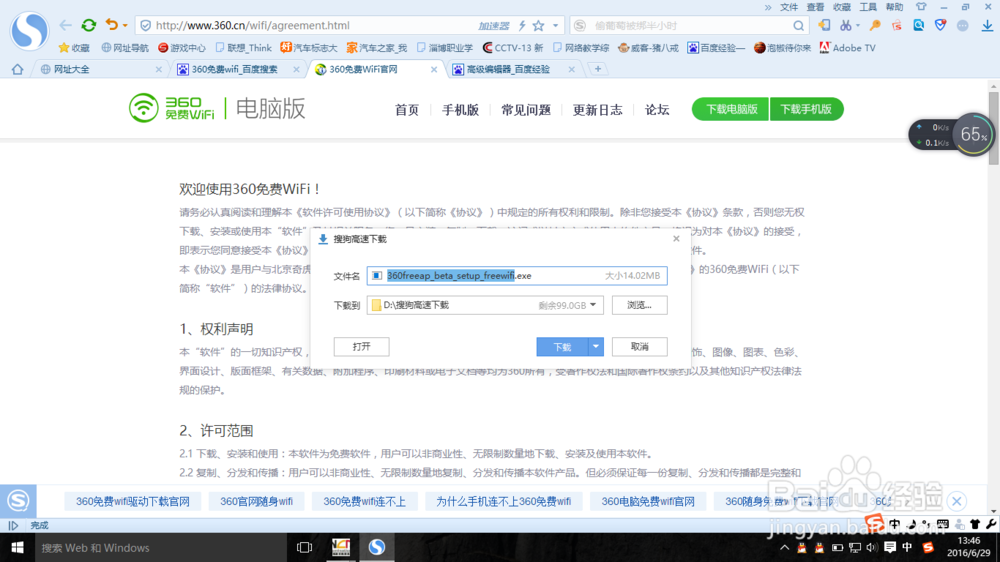Open the 收藏 menu
Viewport: 1000px width, 562px height.
click(842, 7)
